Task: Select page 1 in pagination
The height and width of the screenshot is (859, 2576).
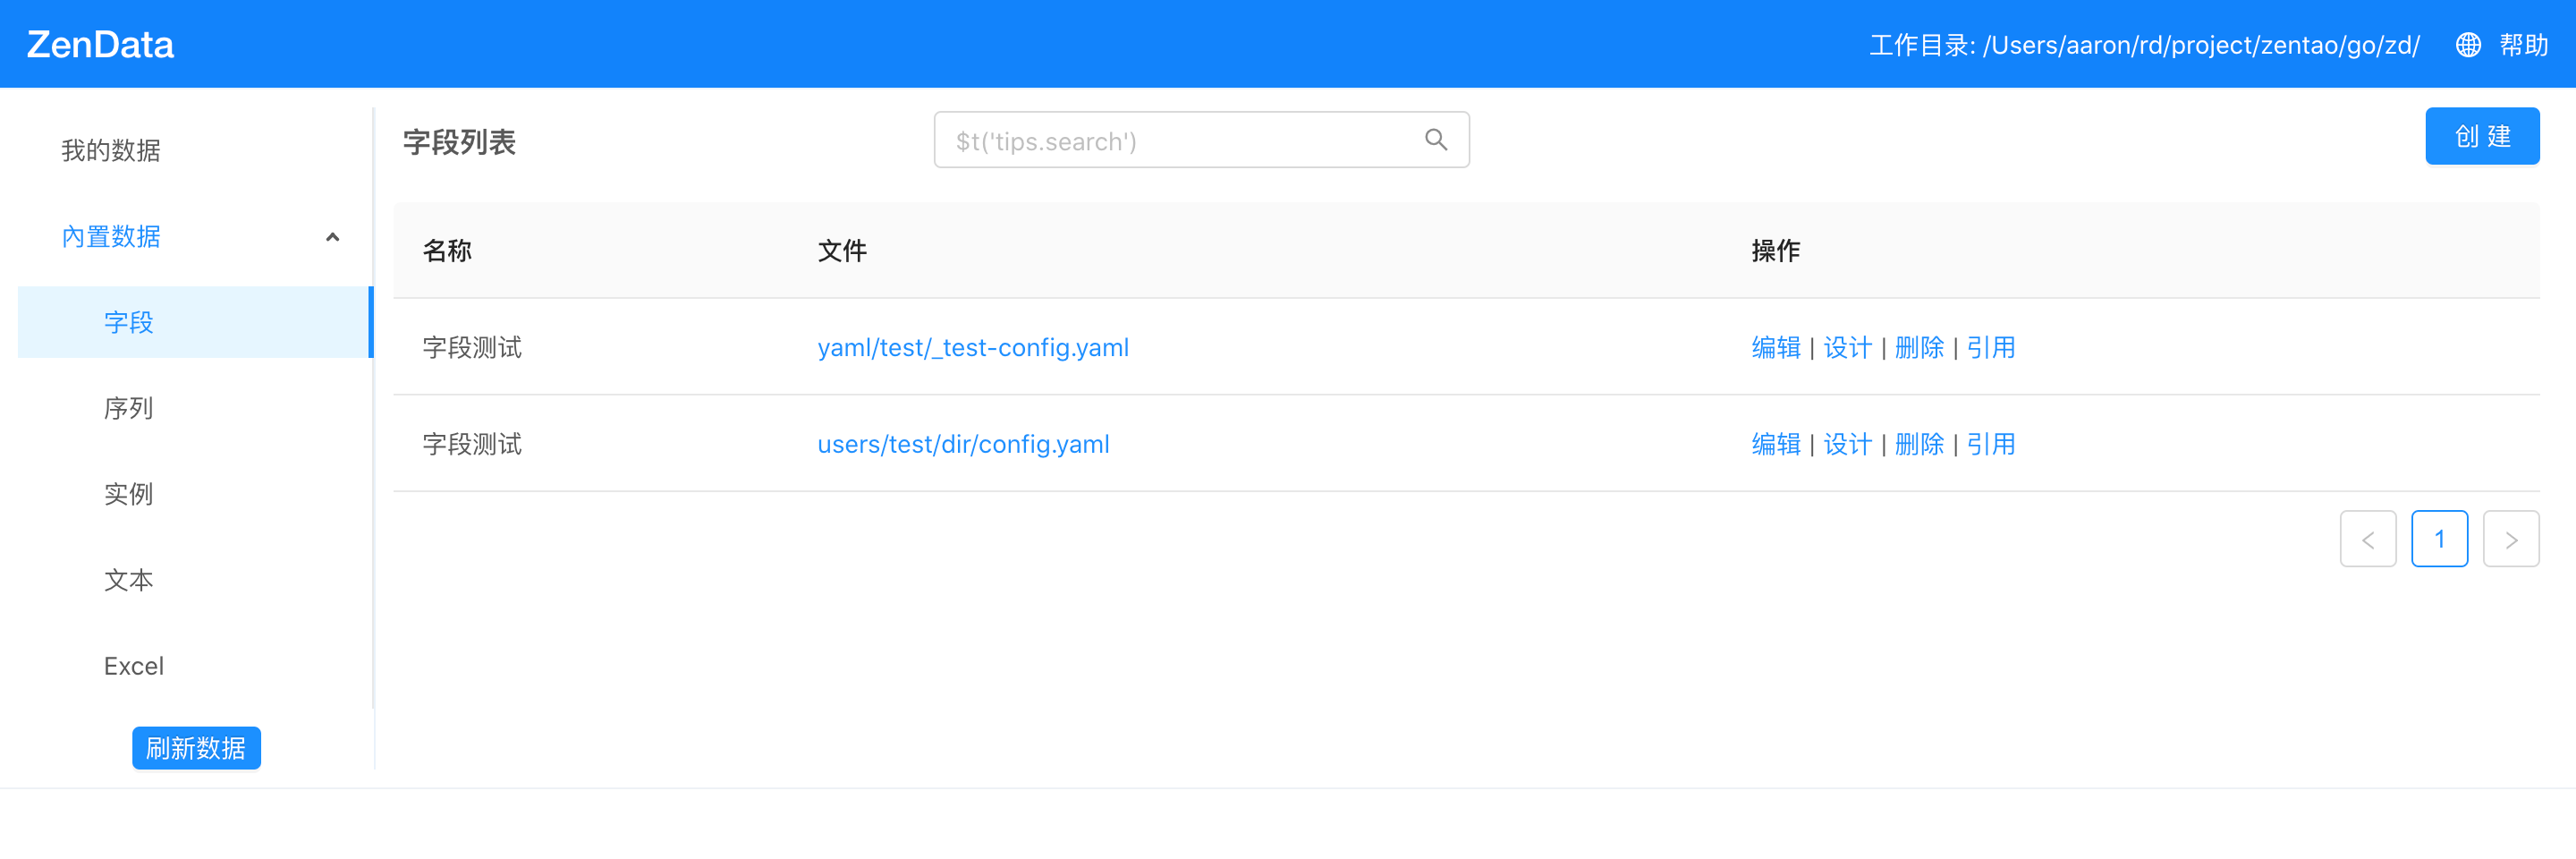Action: [x=2439, y=539]
